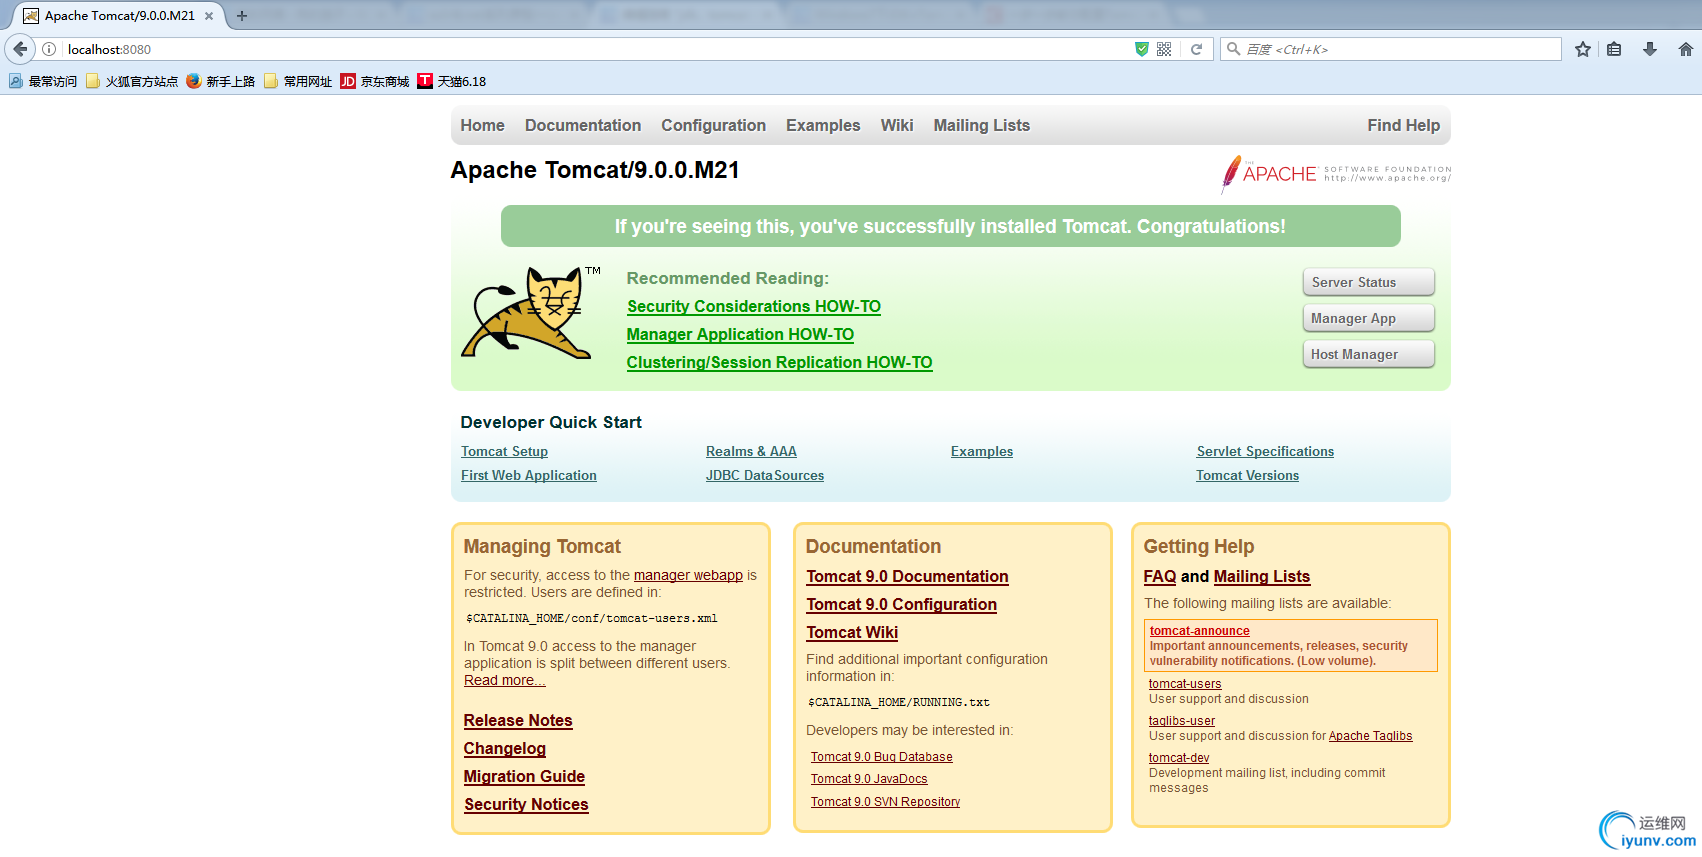1702x857 pixels.
Task: Open the 天猫6.18 bookmark
Action: (x=452, y=82)
